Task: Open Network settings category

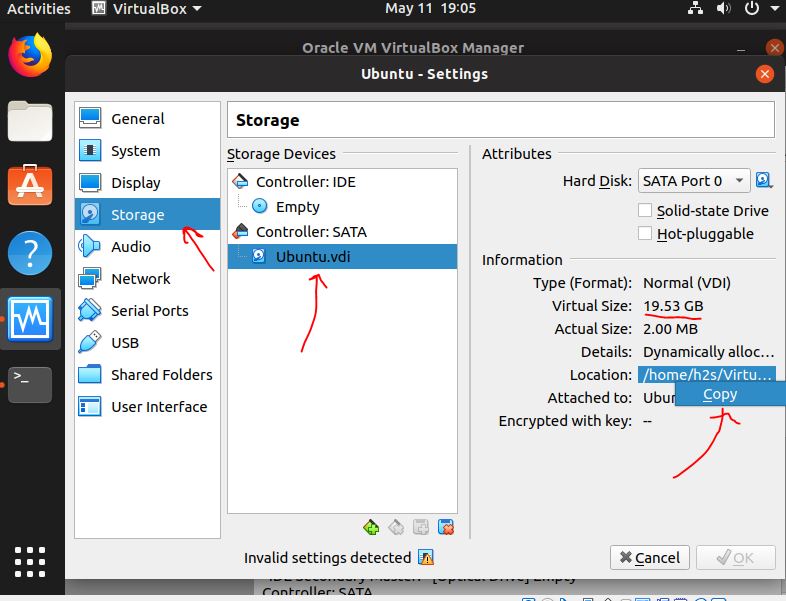Action: point(147,279)
